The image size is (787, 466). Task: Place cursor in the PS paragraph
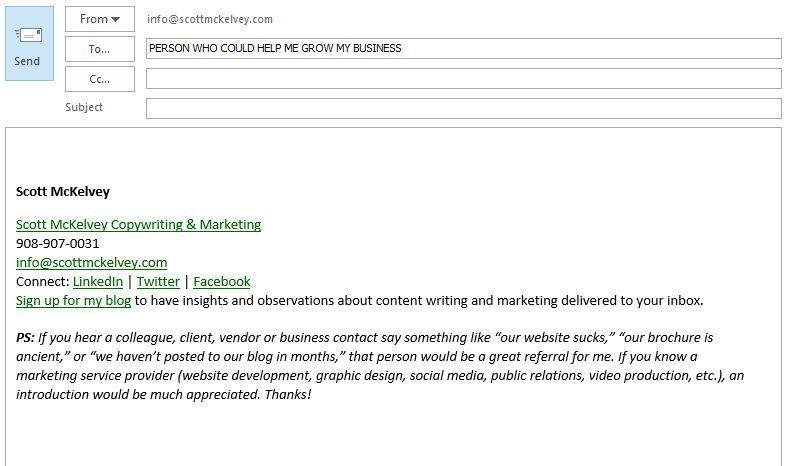click(380, 366)
